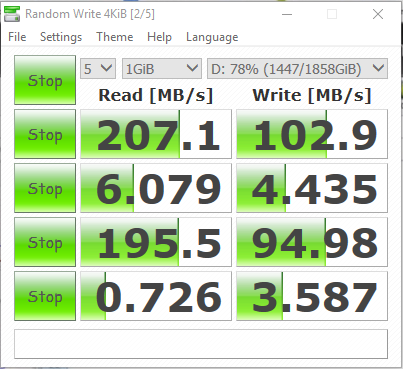The image size is (403, 369).
Task: Open the Help menu
Action: (159, 37)
